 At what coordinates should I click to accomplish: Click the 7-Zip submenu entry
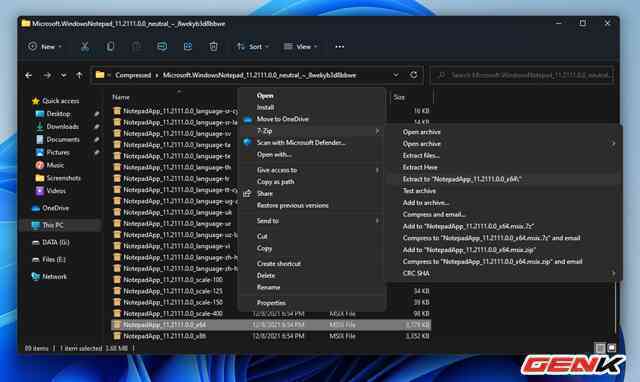click(x=311, y=131)
